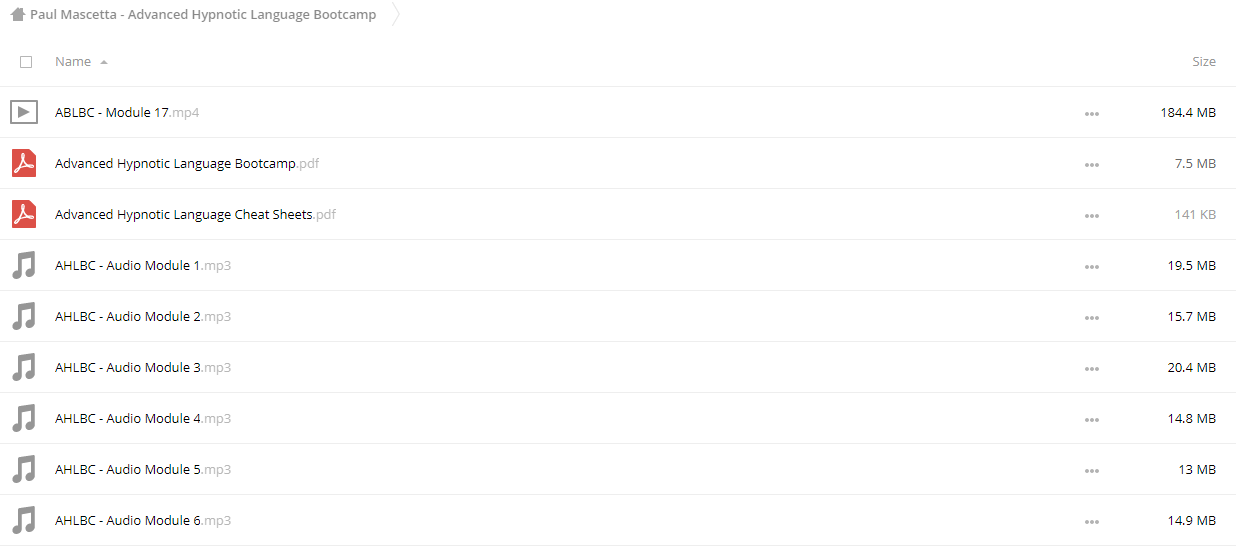Image resolution: width=1236 pixels, height=547 pixels.
Task: Open more options for Audio Module 6.mp3
Action: [x=1091, y=522]
